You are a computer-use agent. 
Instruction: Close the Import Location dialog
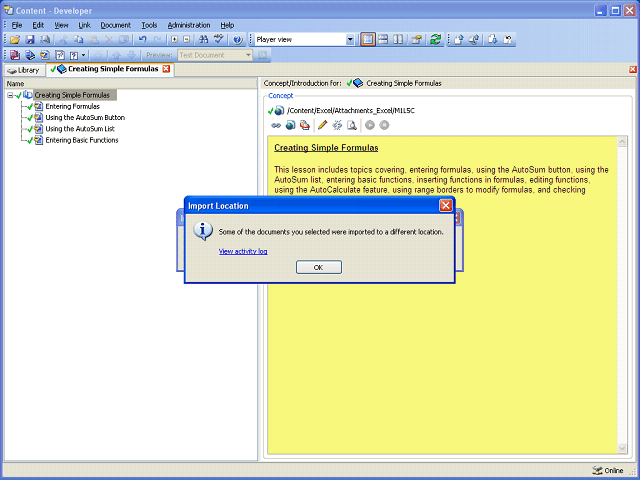click(445, 205)
